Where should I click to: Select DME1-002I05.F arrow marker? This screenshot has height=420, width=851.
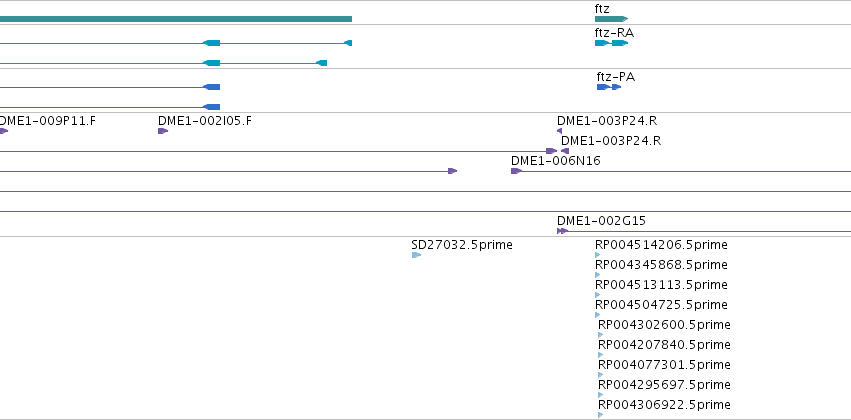pyautogui.click(x=163, y=131)
